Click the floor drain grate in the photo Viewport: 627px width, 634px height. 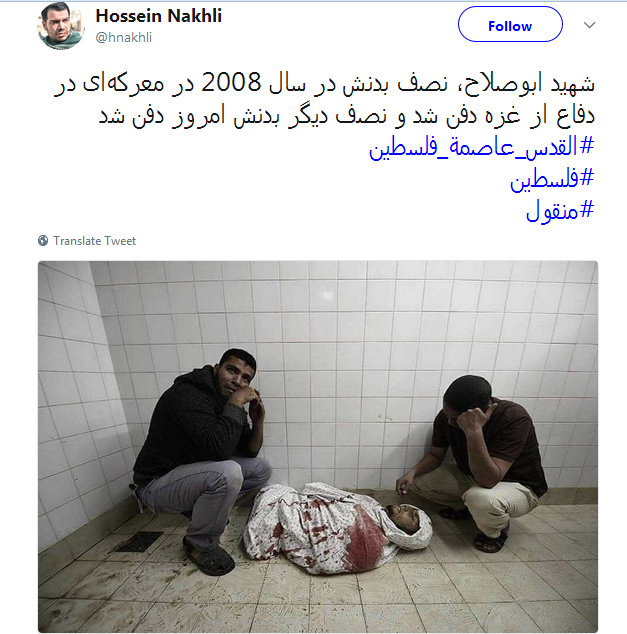pyautogui.click(x=138, y=542)
